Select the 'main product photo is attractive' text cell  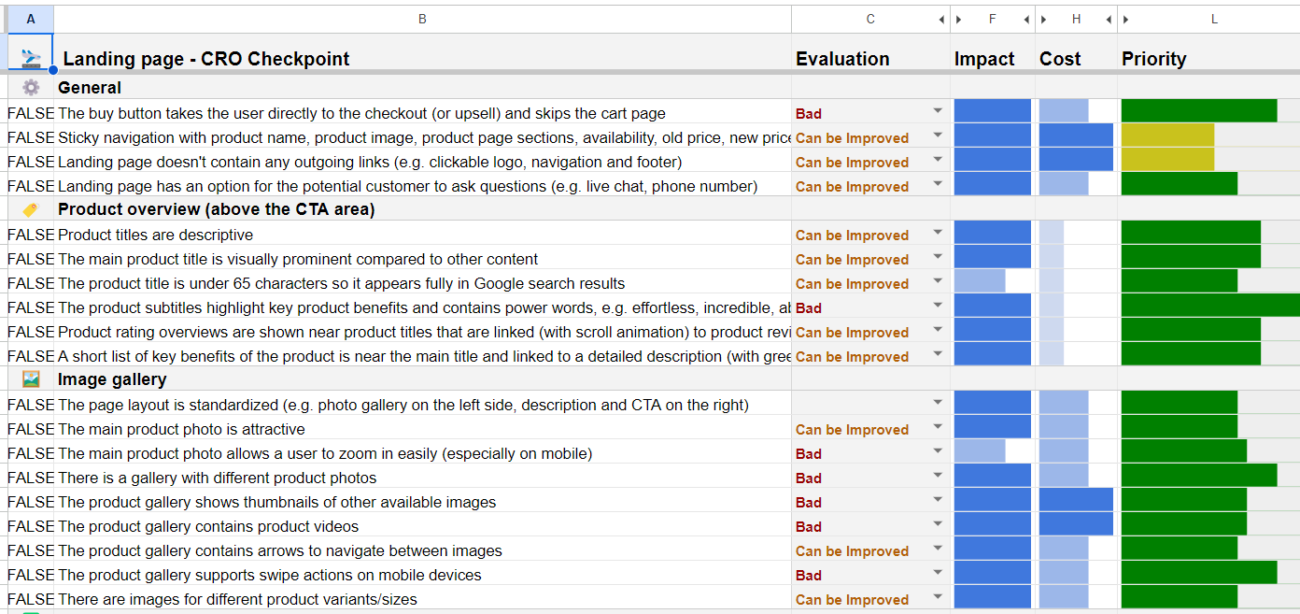(422, 429)
